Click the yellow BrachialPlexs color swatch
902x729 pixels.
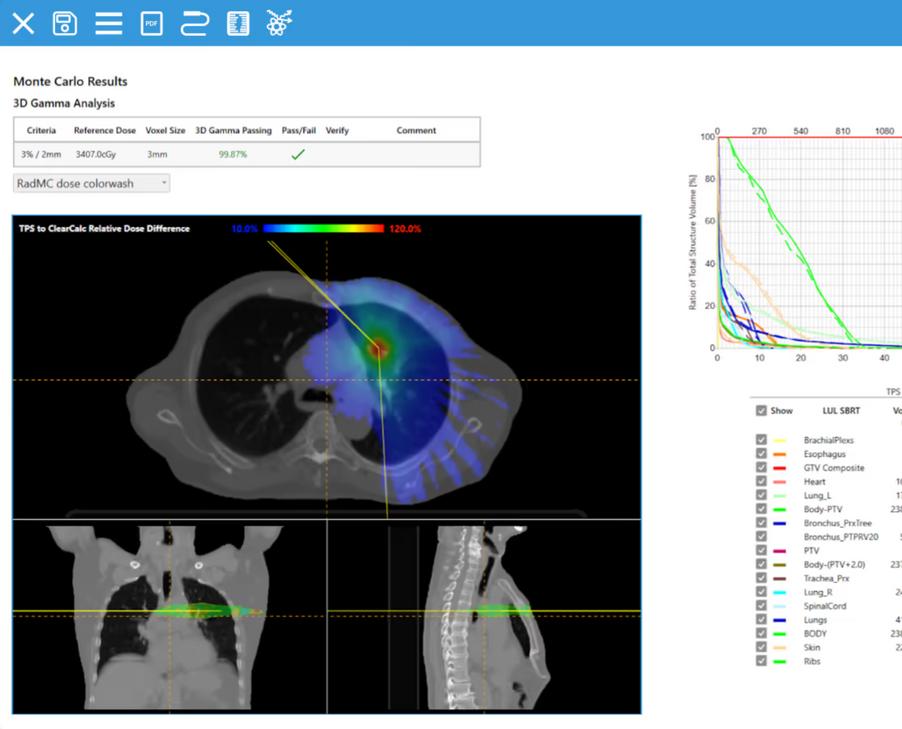coord(779,441)
